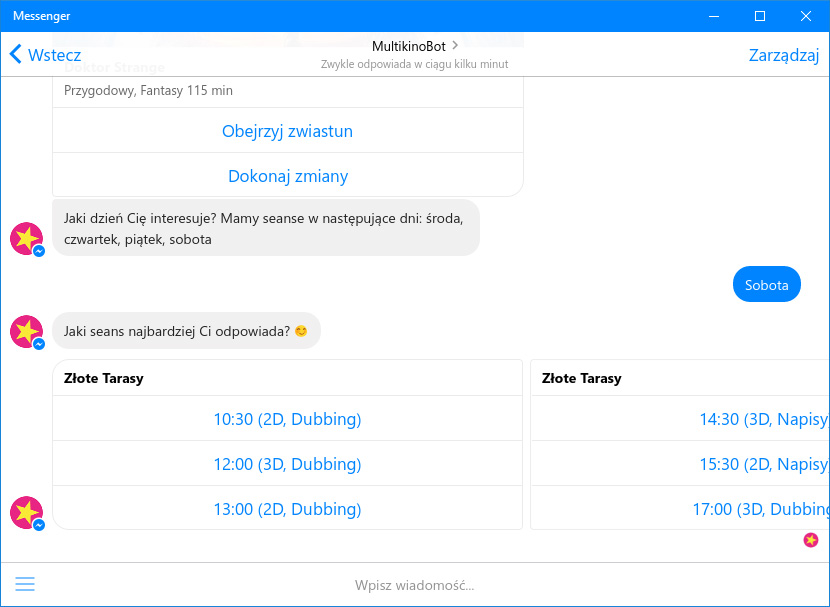Click the 'Przygodowy, Fantasy 115 min' text

[148, 90]
